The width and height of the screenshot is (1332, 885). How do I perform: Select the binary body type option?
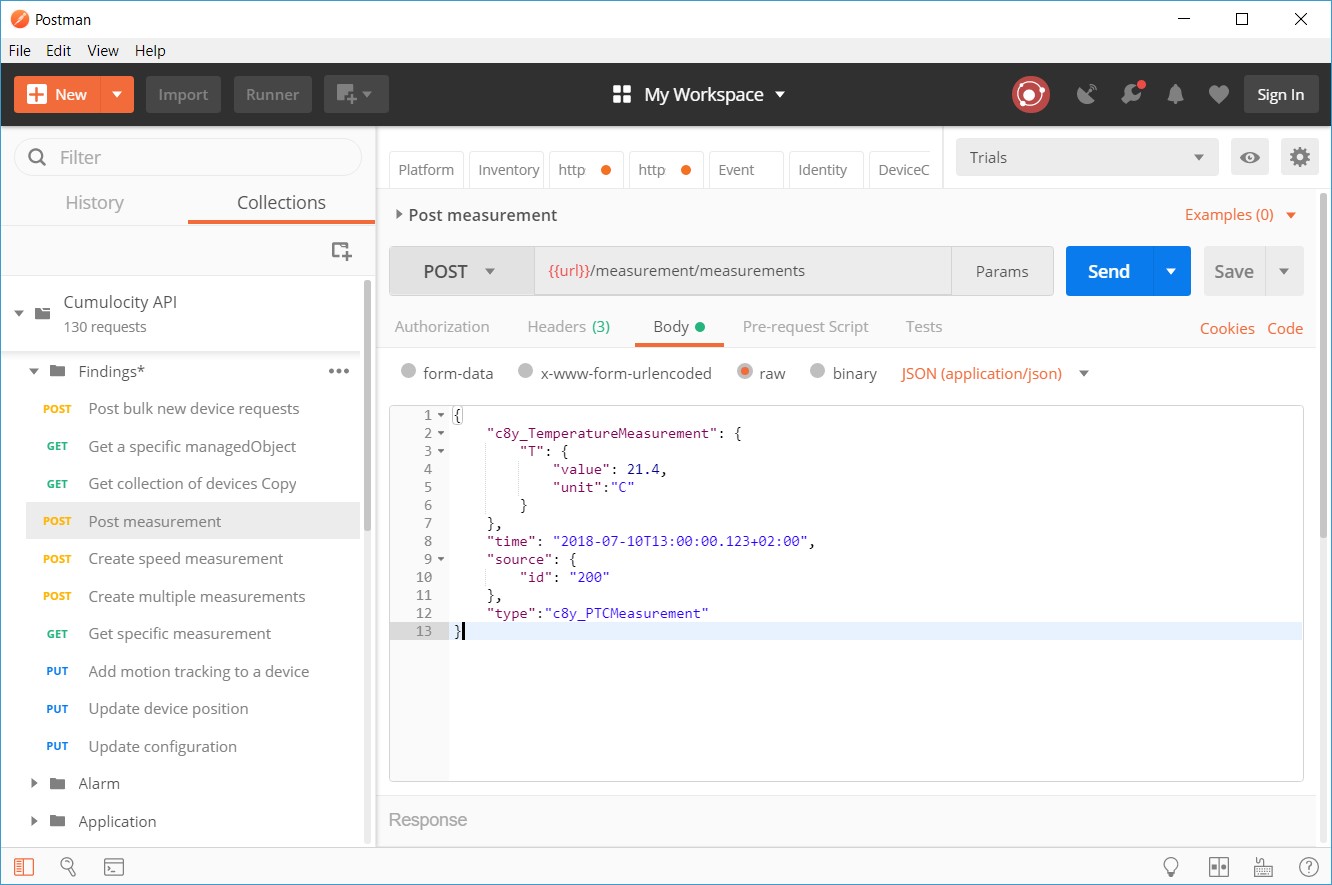818,372
